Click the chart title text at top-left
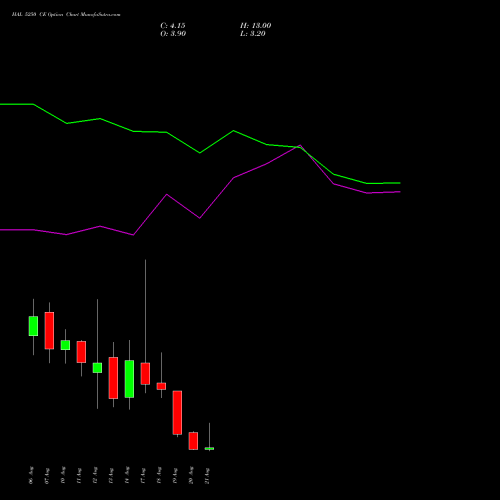Screen dimensions: 500x500 point(66,14)
